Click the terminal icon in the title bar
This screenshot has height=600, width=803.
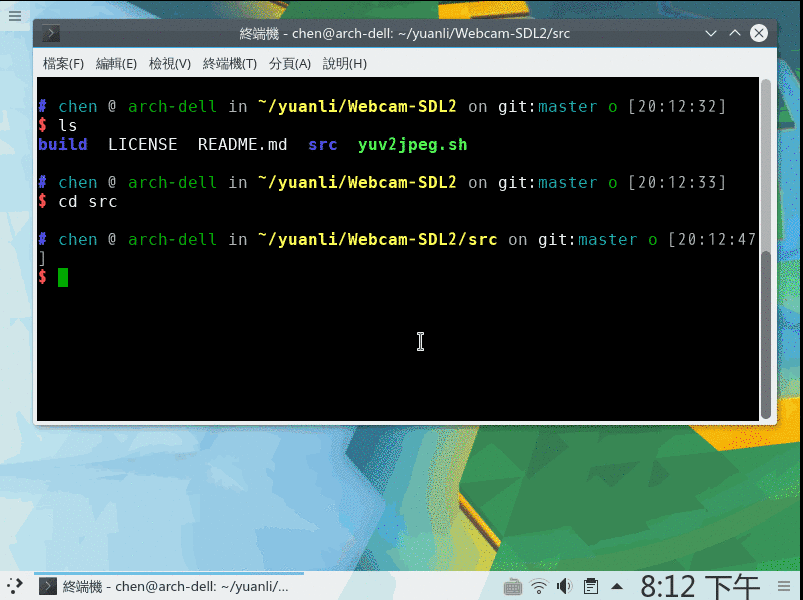pos(51,34)
